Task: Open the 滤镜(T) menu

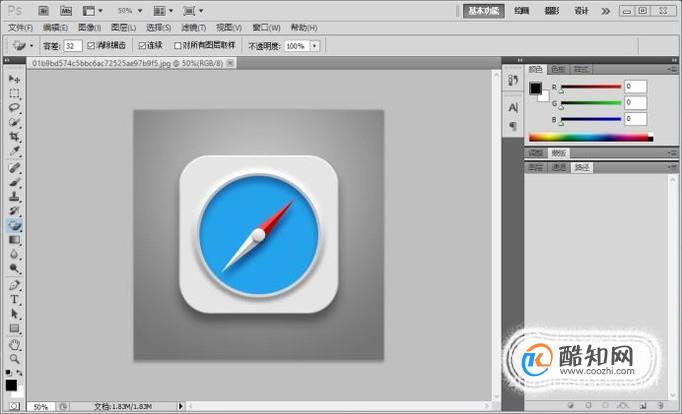Action: (193, 28)
